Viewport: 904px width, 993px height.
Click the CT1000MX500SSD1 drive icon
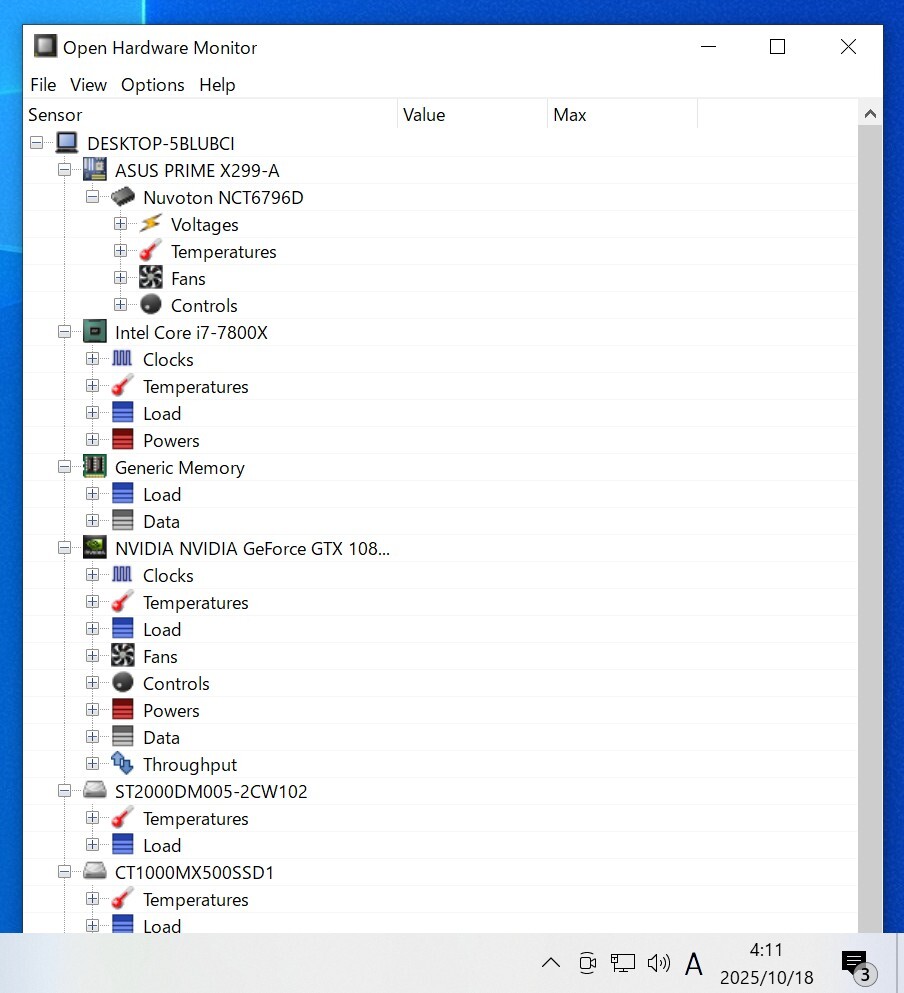pos(94,871)
